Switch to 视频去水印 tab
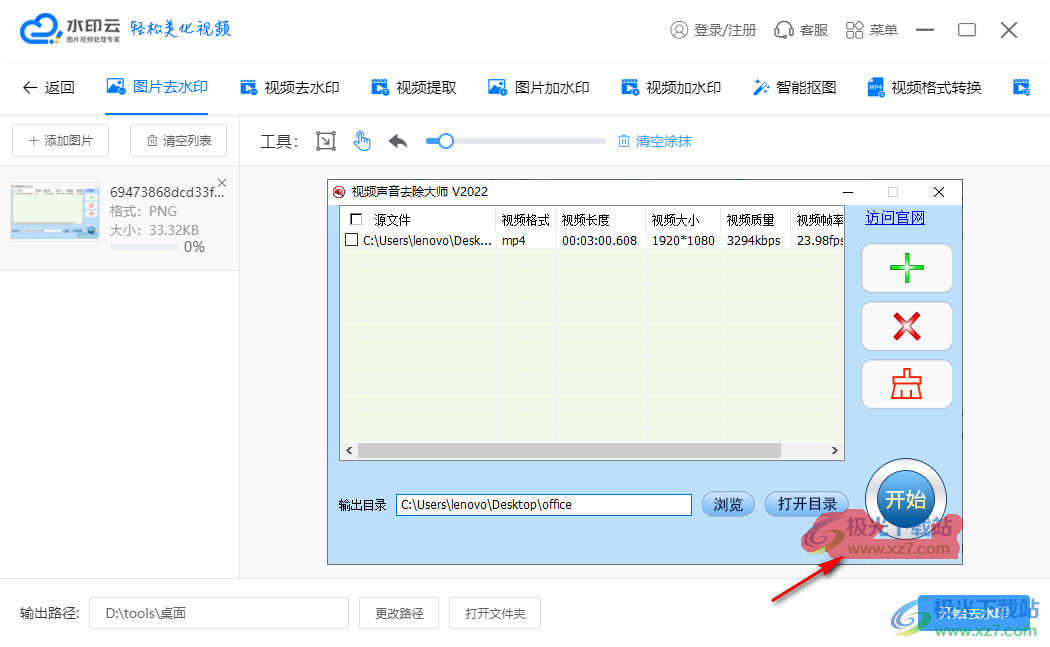1050x647 pixels. (290, 88)
